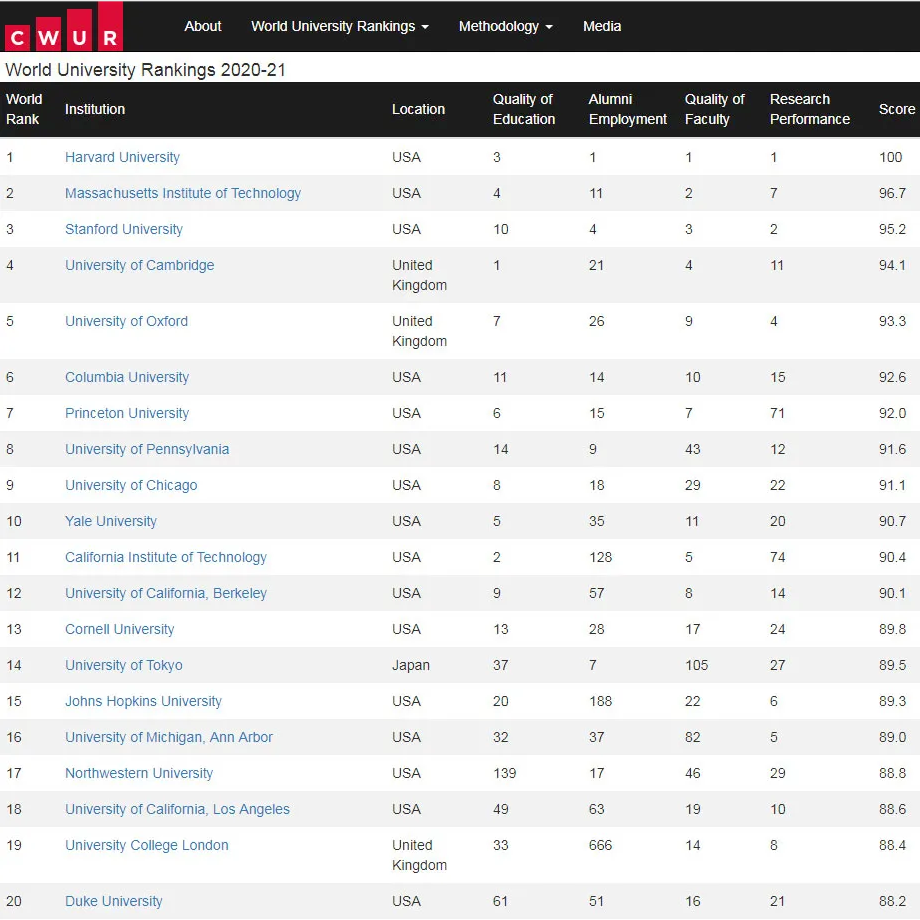920x920 pixels.
Task: Click the World Rank column header
Action: point(23,109)
